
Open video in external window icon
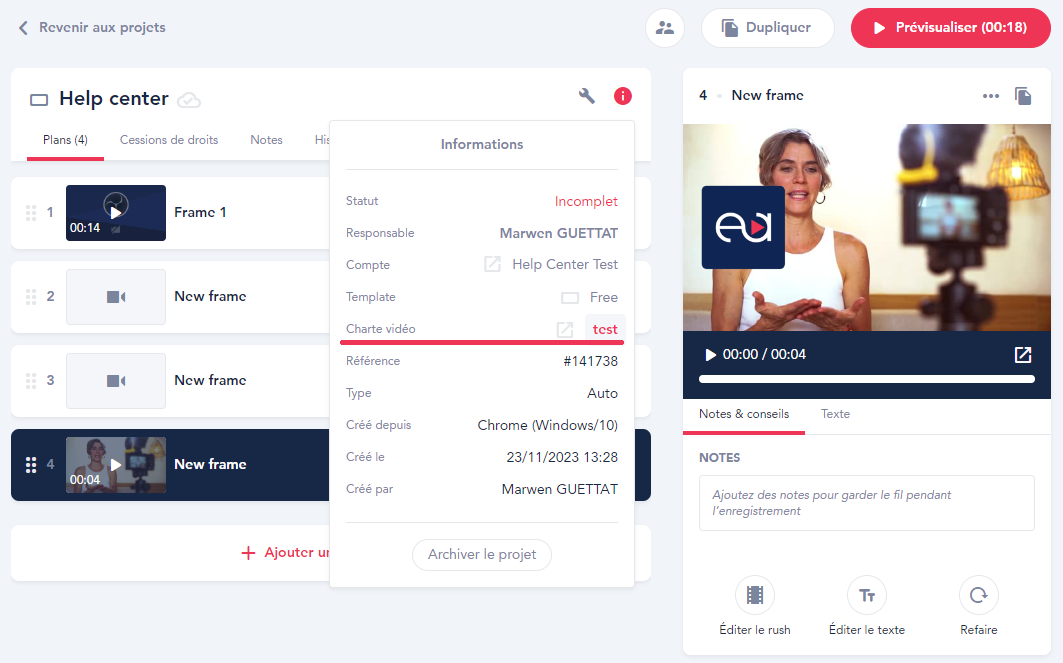coord(1022,355)
